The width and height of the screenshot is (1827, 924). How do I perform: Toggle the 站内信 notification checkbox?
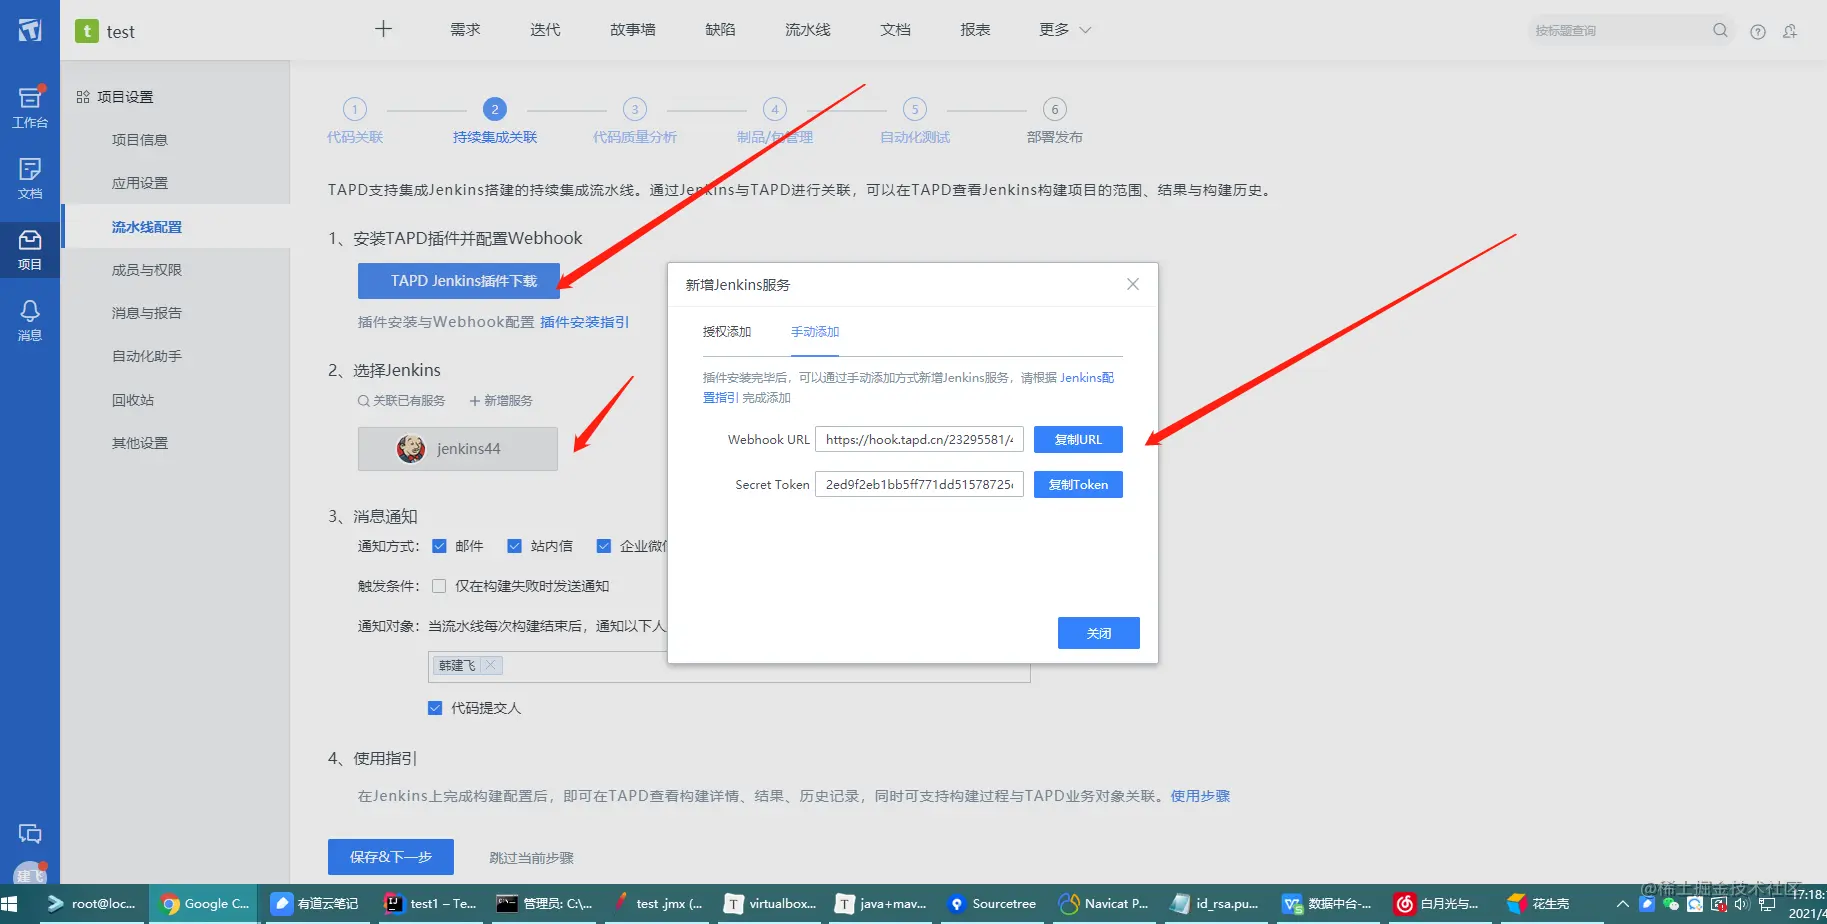click(x=515, y=546)
